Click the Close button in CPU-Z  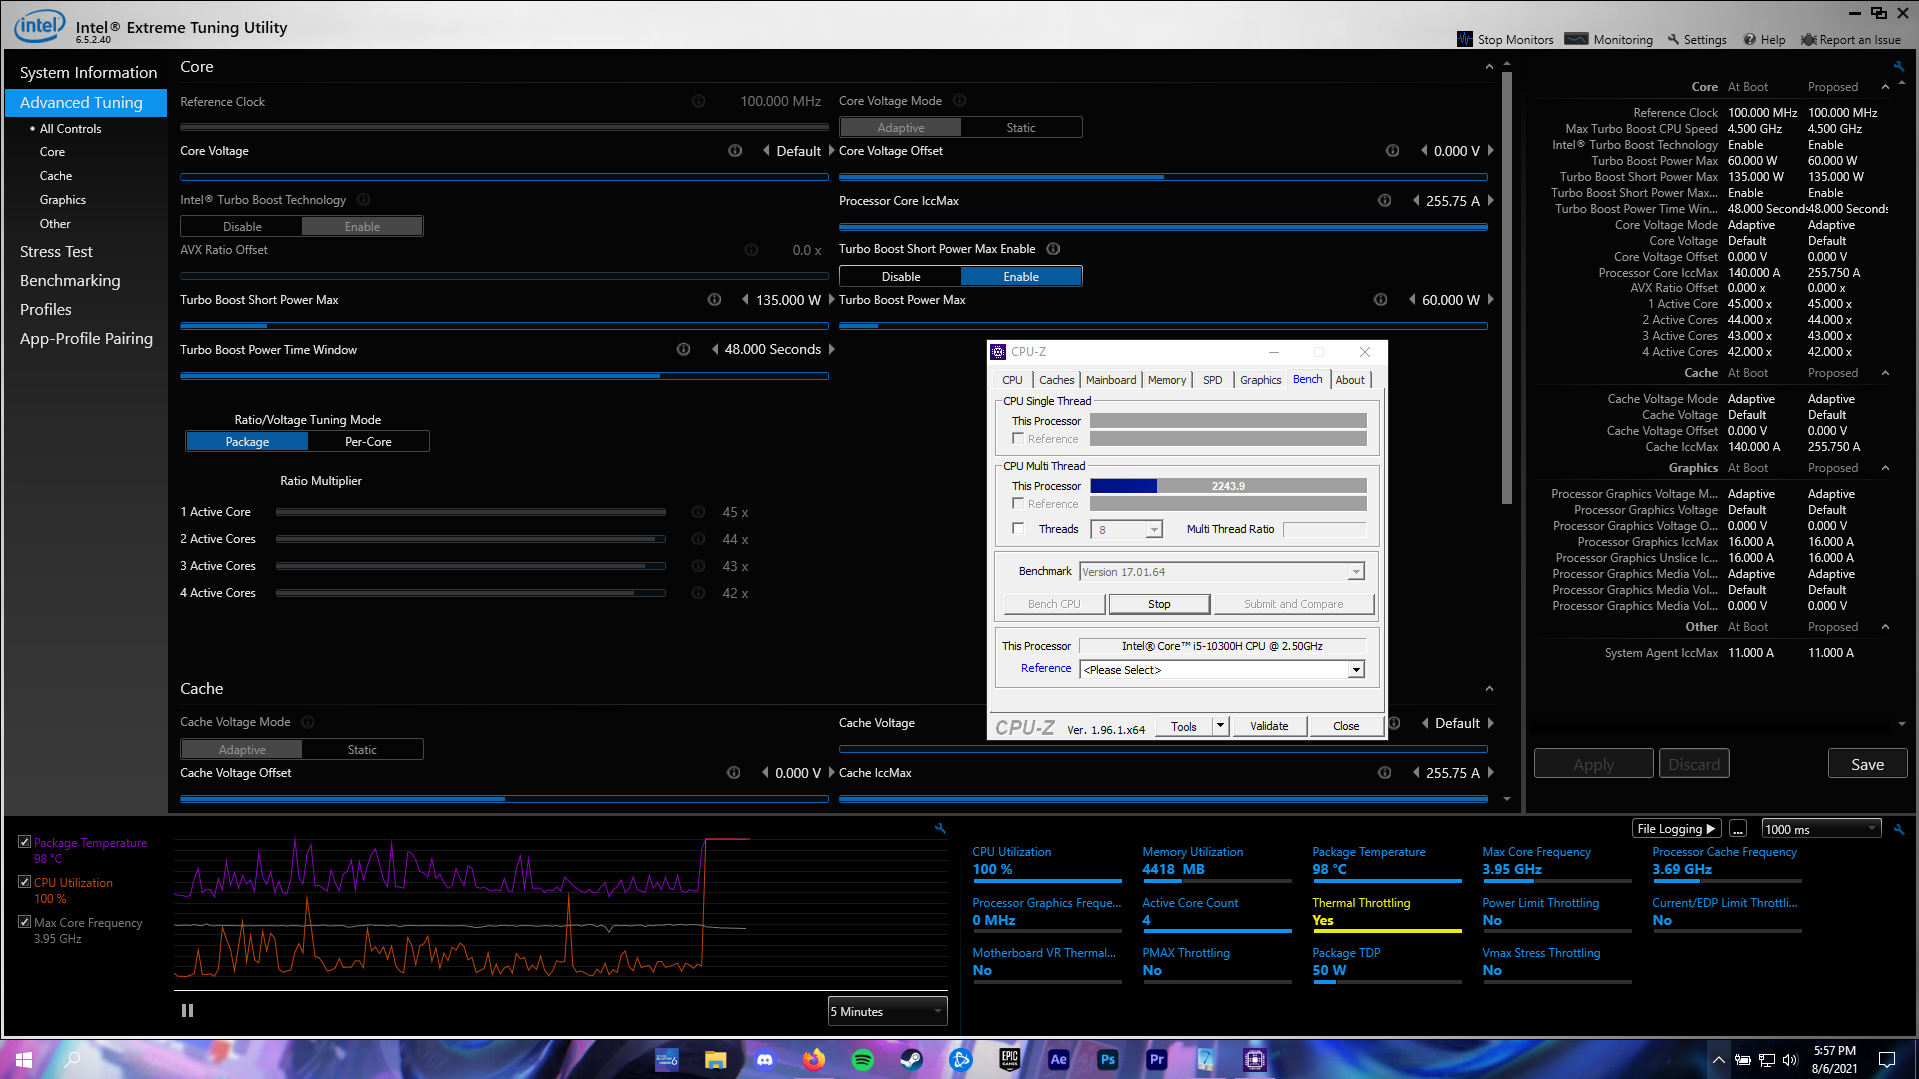tap(1346, 726)
